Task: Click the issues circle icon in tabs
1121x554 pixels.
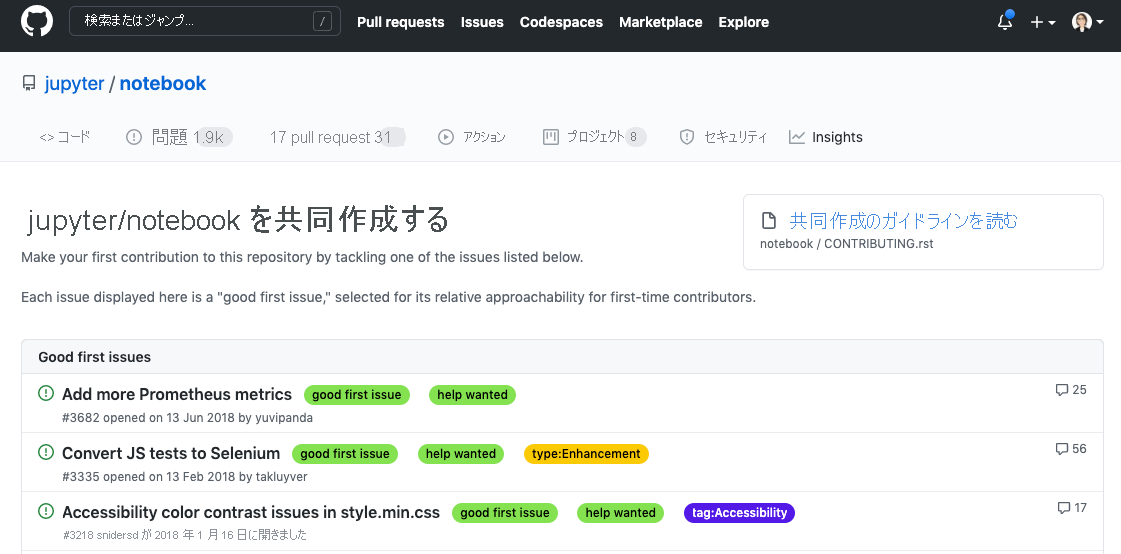Action: coord(134,137)
